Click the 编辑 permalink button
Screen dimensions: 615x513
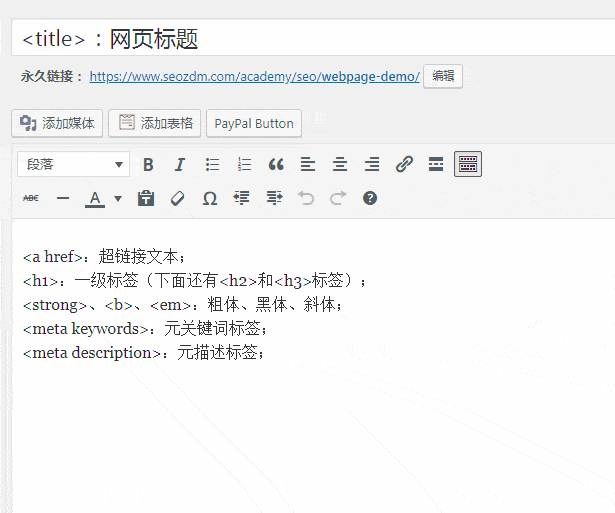[443, 76]
